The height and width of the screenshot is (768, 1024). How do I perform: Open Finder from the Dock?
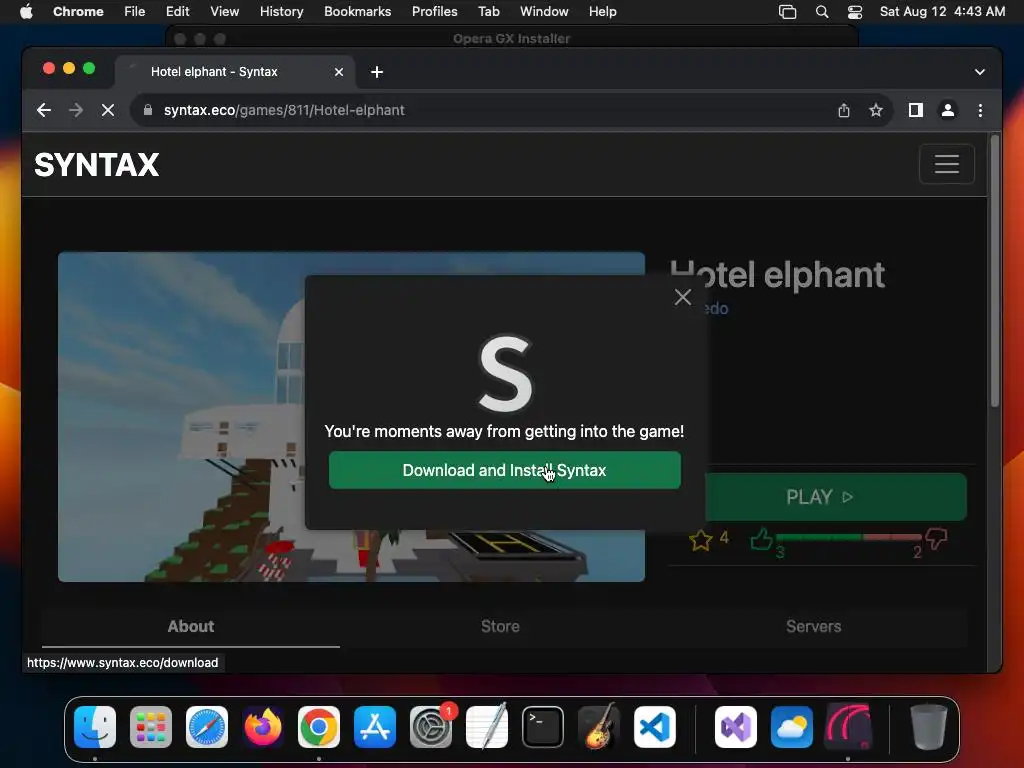coord(95,727)
